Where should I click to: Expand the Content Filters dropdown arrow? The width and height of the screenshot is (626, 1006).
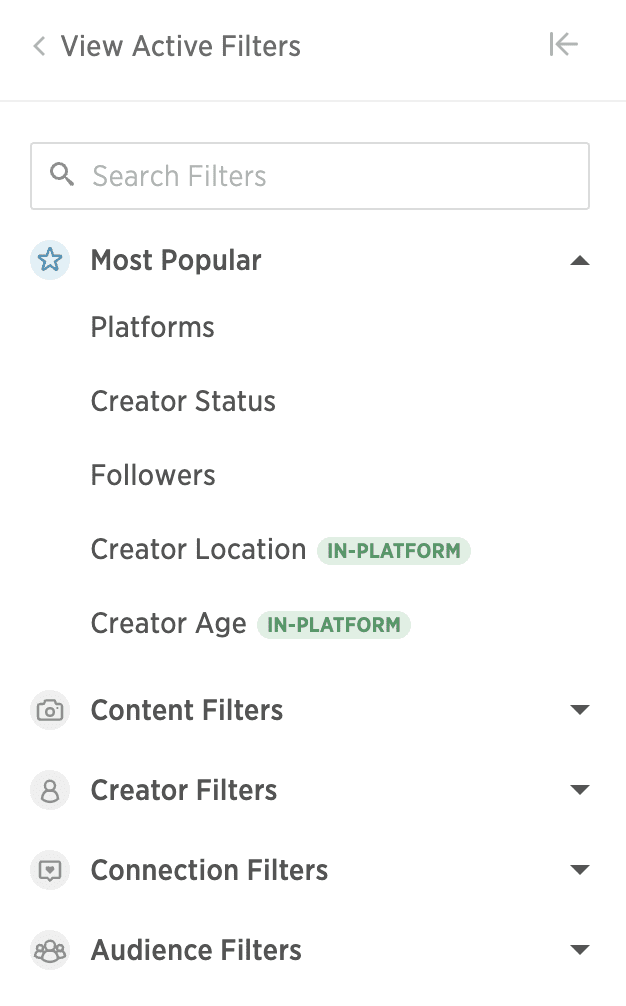coord(580,710)
